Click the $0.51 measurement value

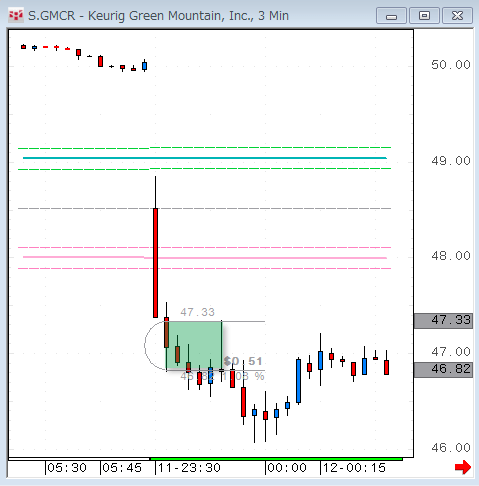click(243, 361)
